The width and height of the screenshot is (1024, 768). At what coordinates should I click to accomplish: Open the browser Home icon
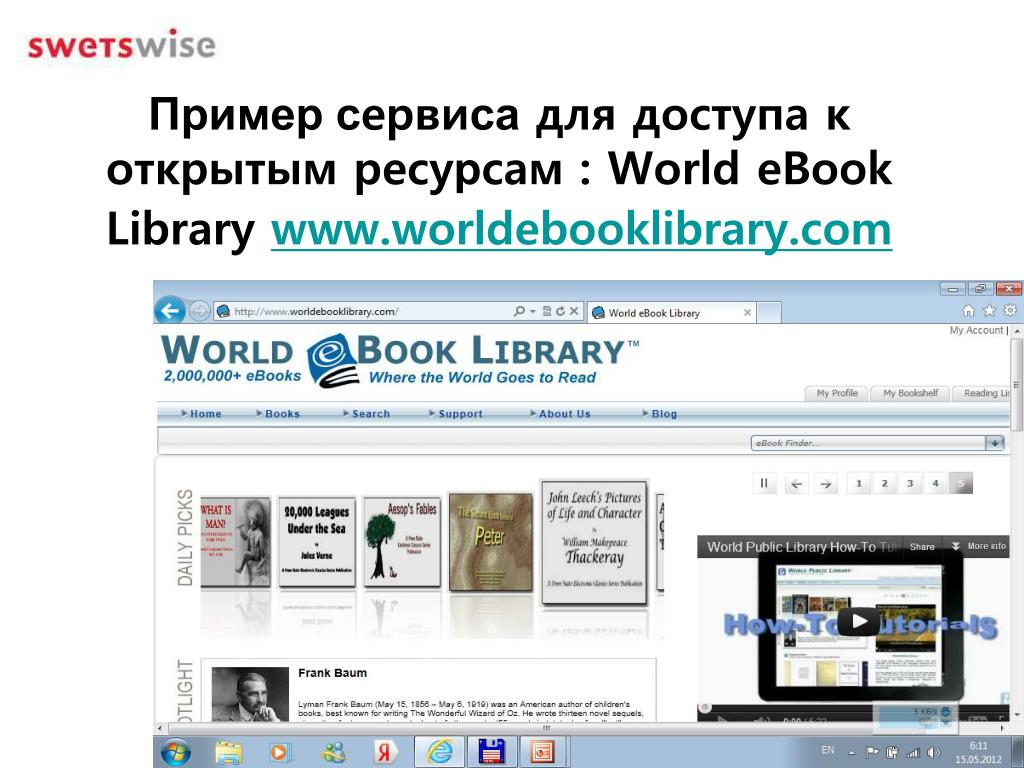point(968,311)
